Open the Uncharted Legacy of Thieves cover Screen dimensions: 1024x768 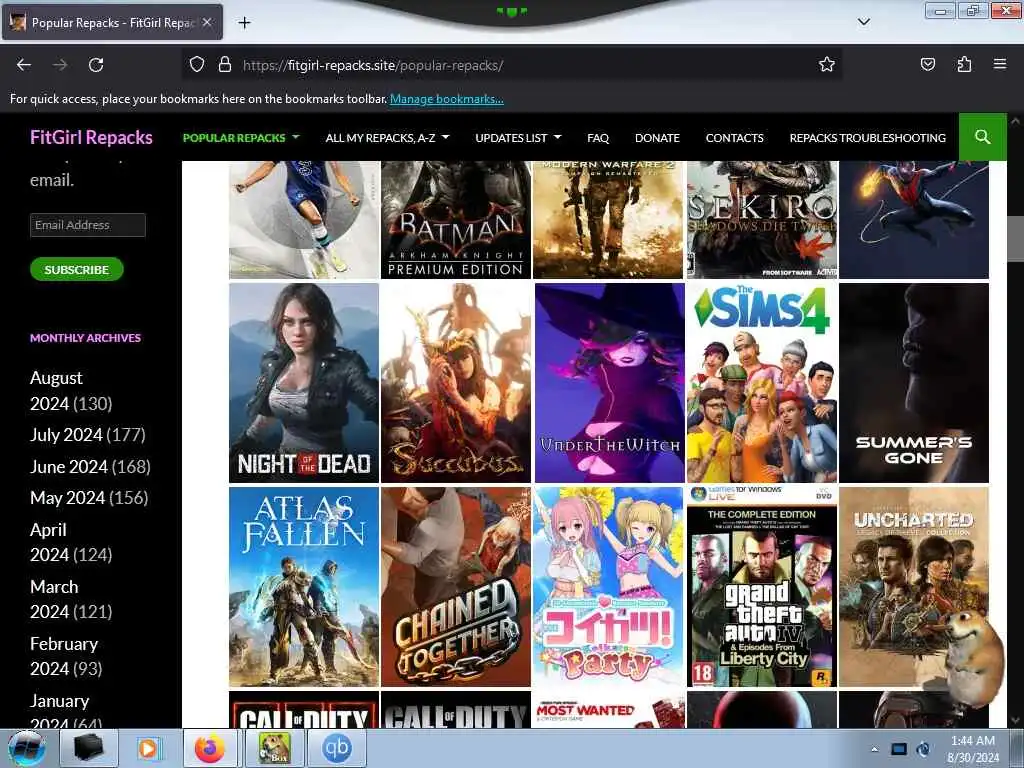(x=914, y=587)
